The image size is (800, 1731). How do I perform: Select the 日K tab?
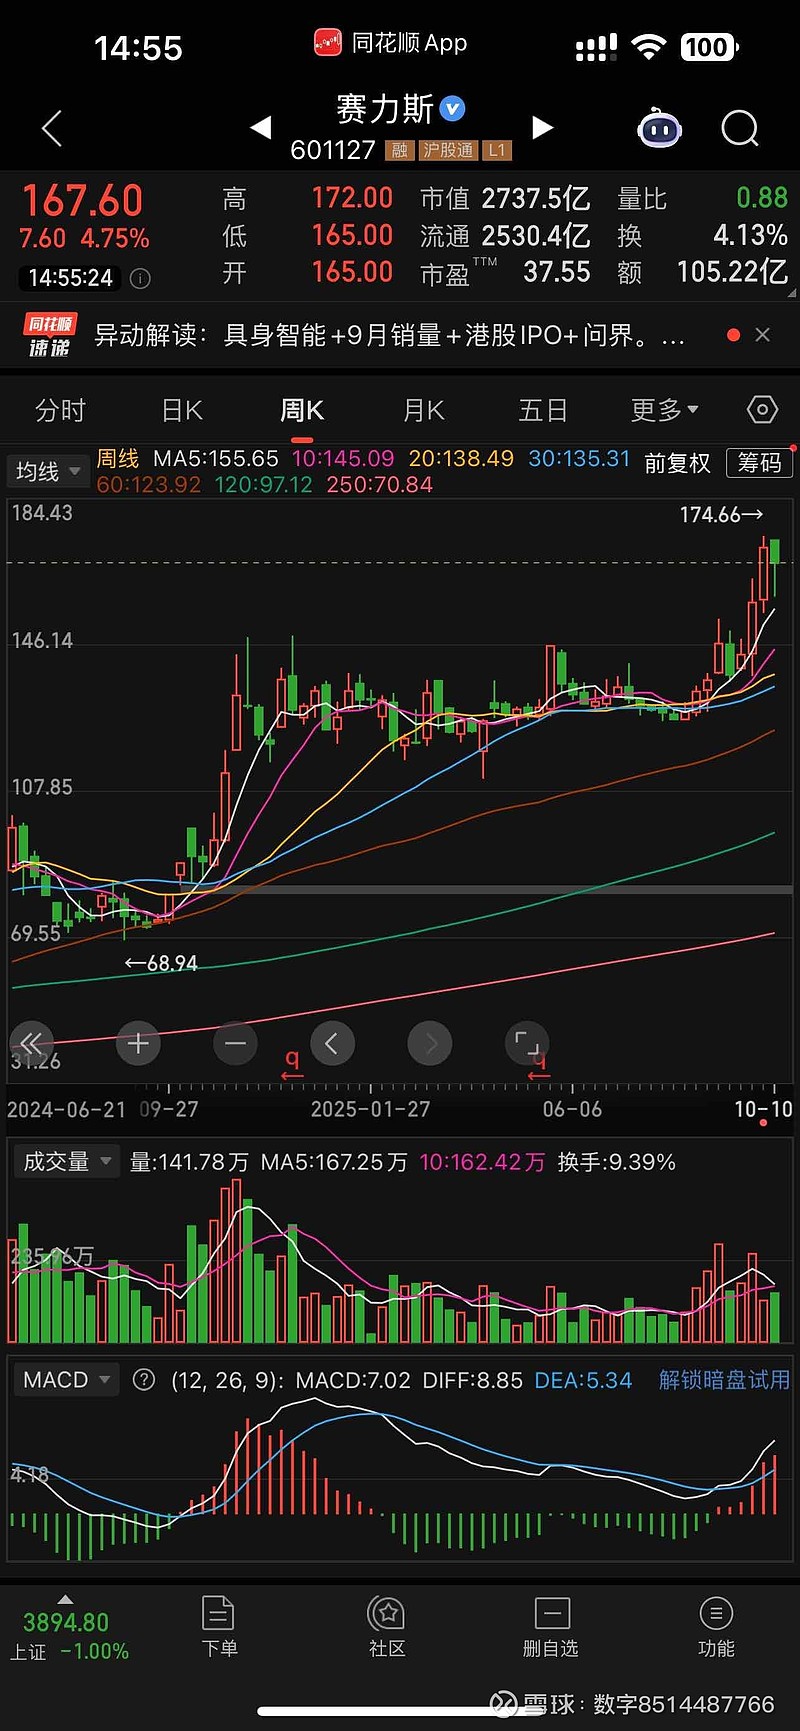(182, 410)
